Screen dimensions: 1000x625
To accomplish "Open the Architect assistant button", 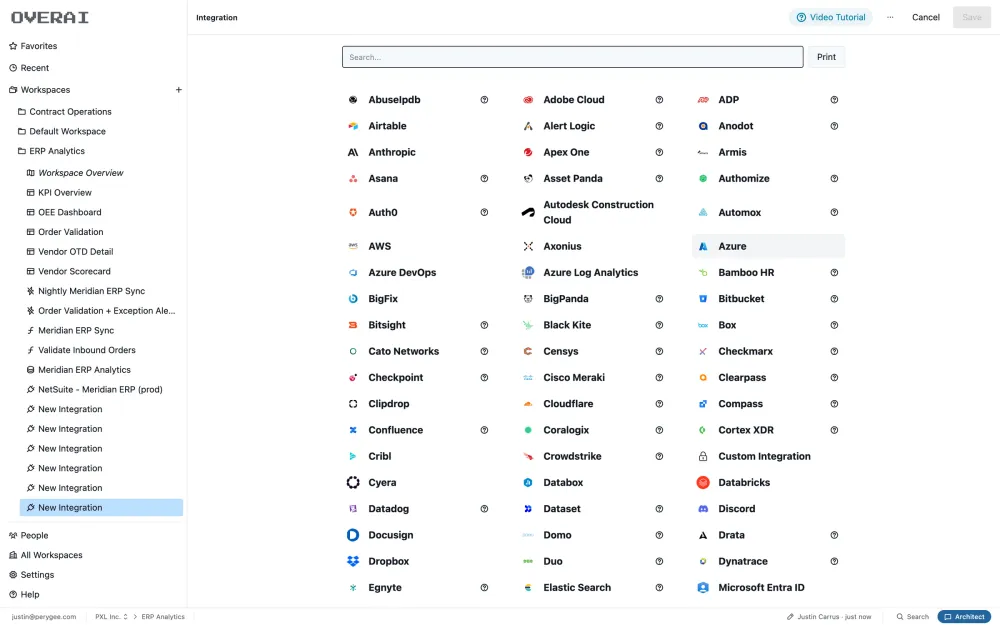I will [964, 617].
